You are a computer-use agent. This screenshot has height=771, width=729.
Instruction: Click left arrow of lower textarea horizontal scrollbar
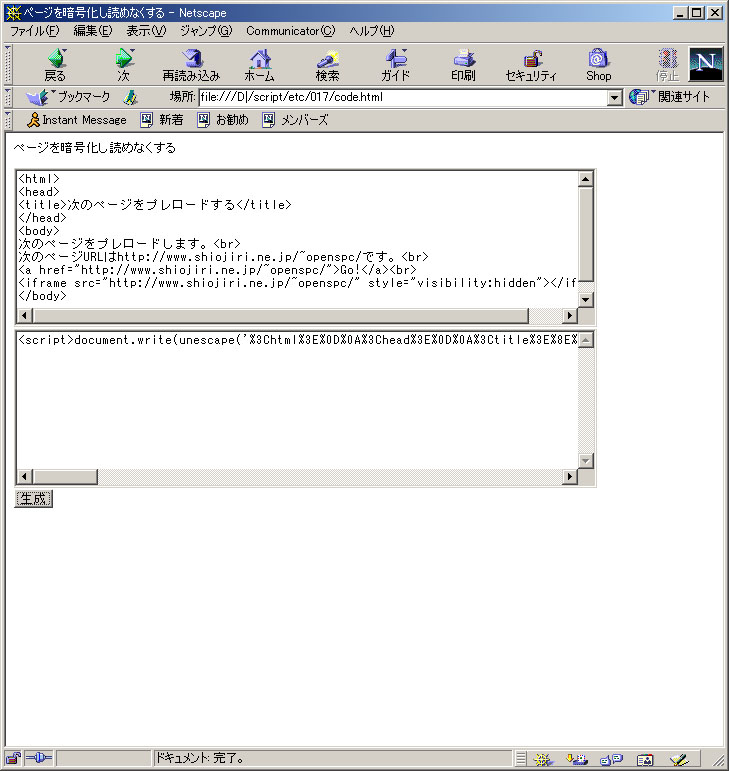click(25, 476)
